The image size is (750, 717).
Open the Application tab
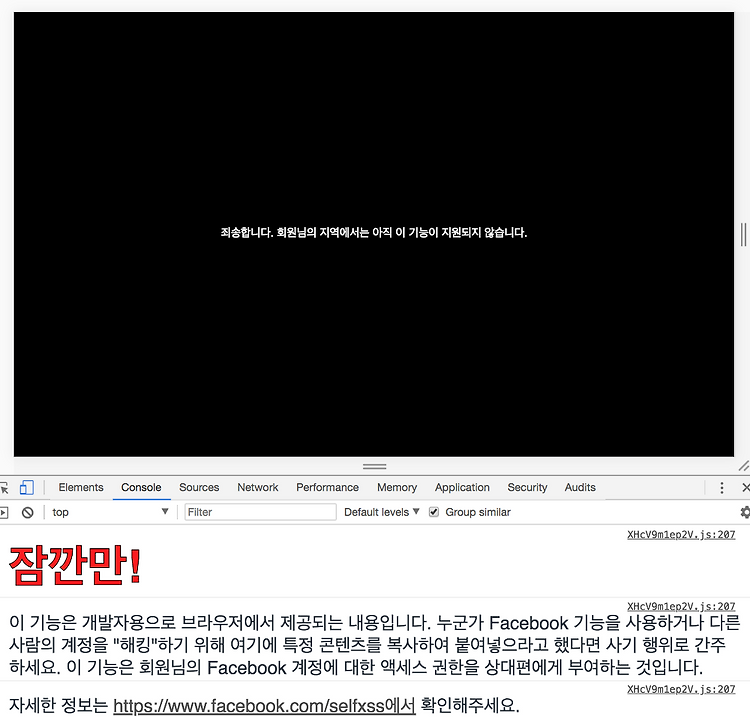pyautogui.click(x=462, y=487)
